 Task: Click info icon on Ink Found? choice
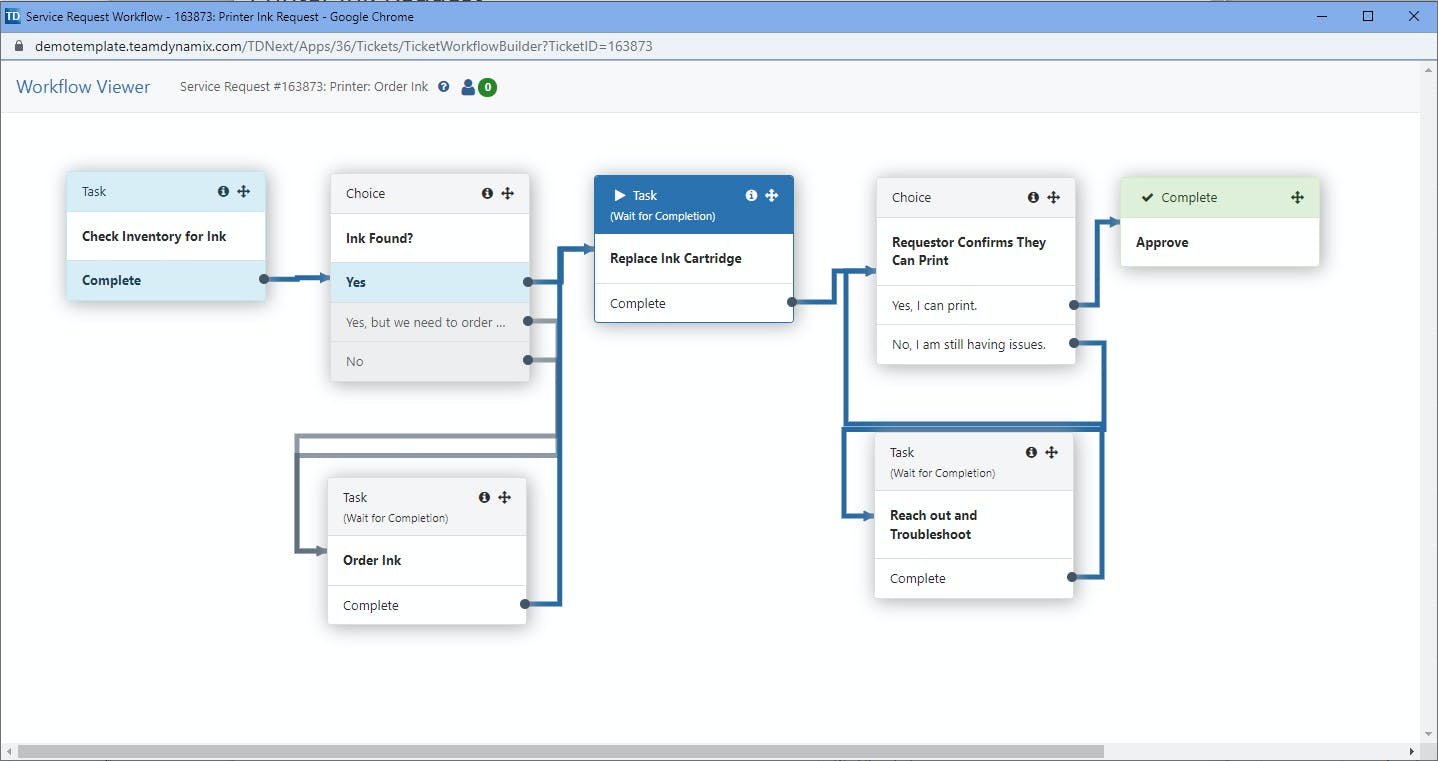click(x=487, y=193)
